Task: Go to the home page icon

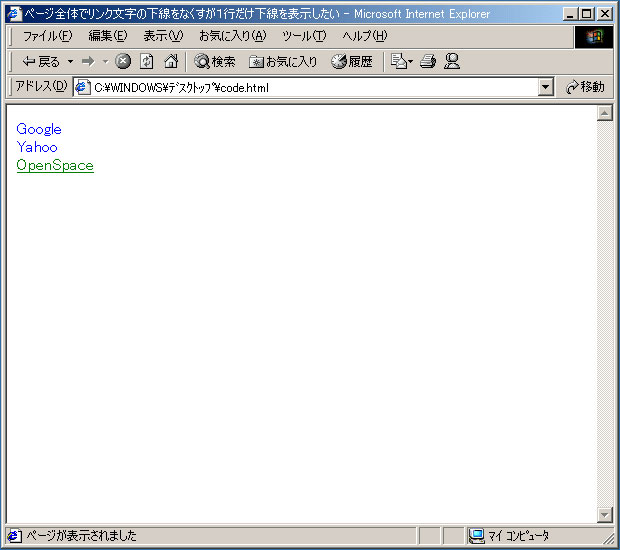Action: (171, 62)
